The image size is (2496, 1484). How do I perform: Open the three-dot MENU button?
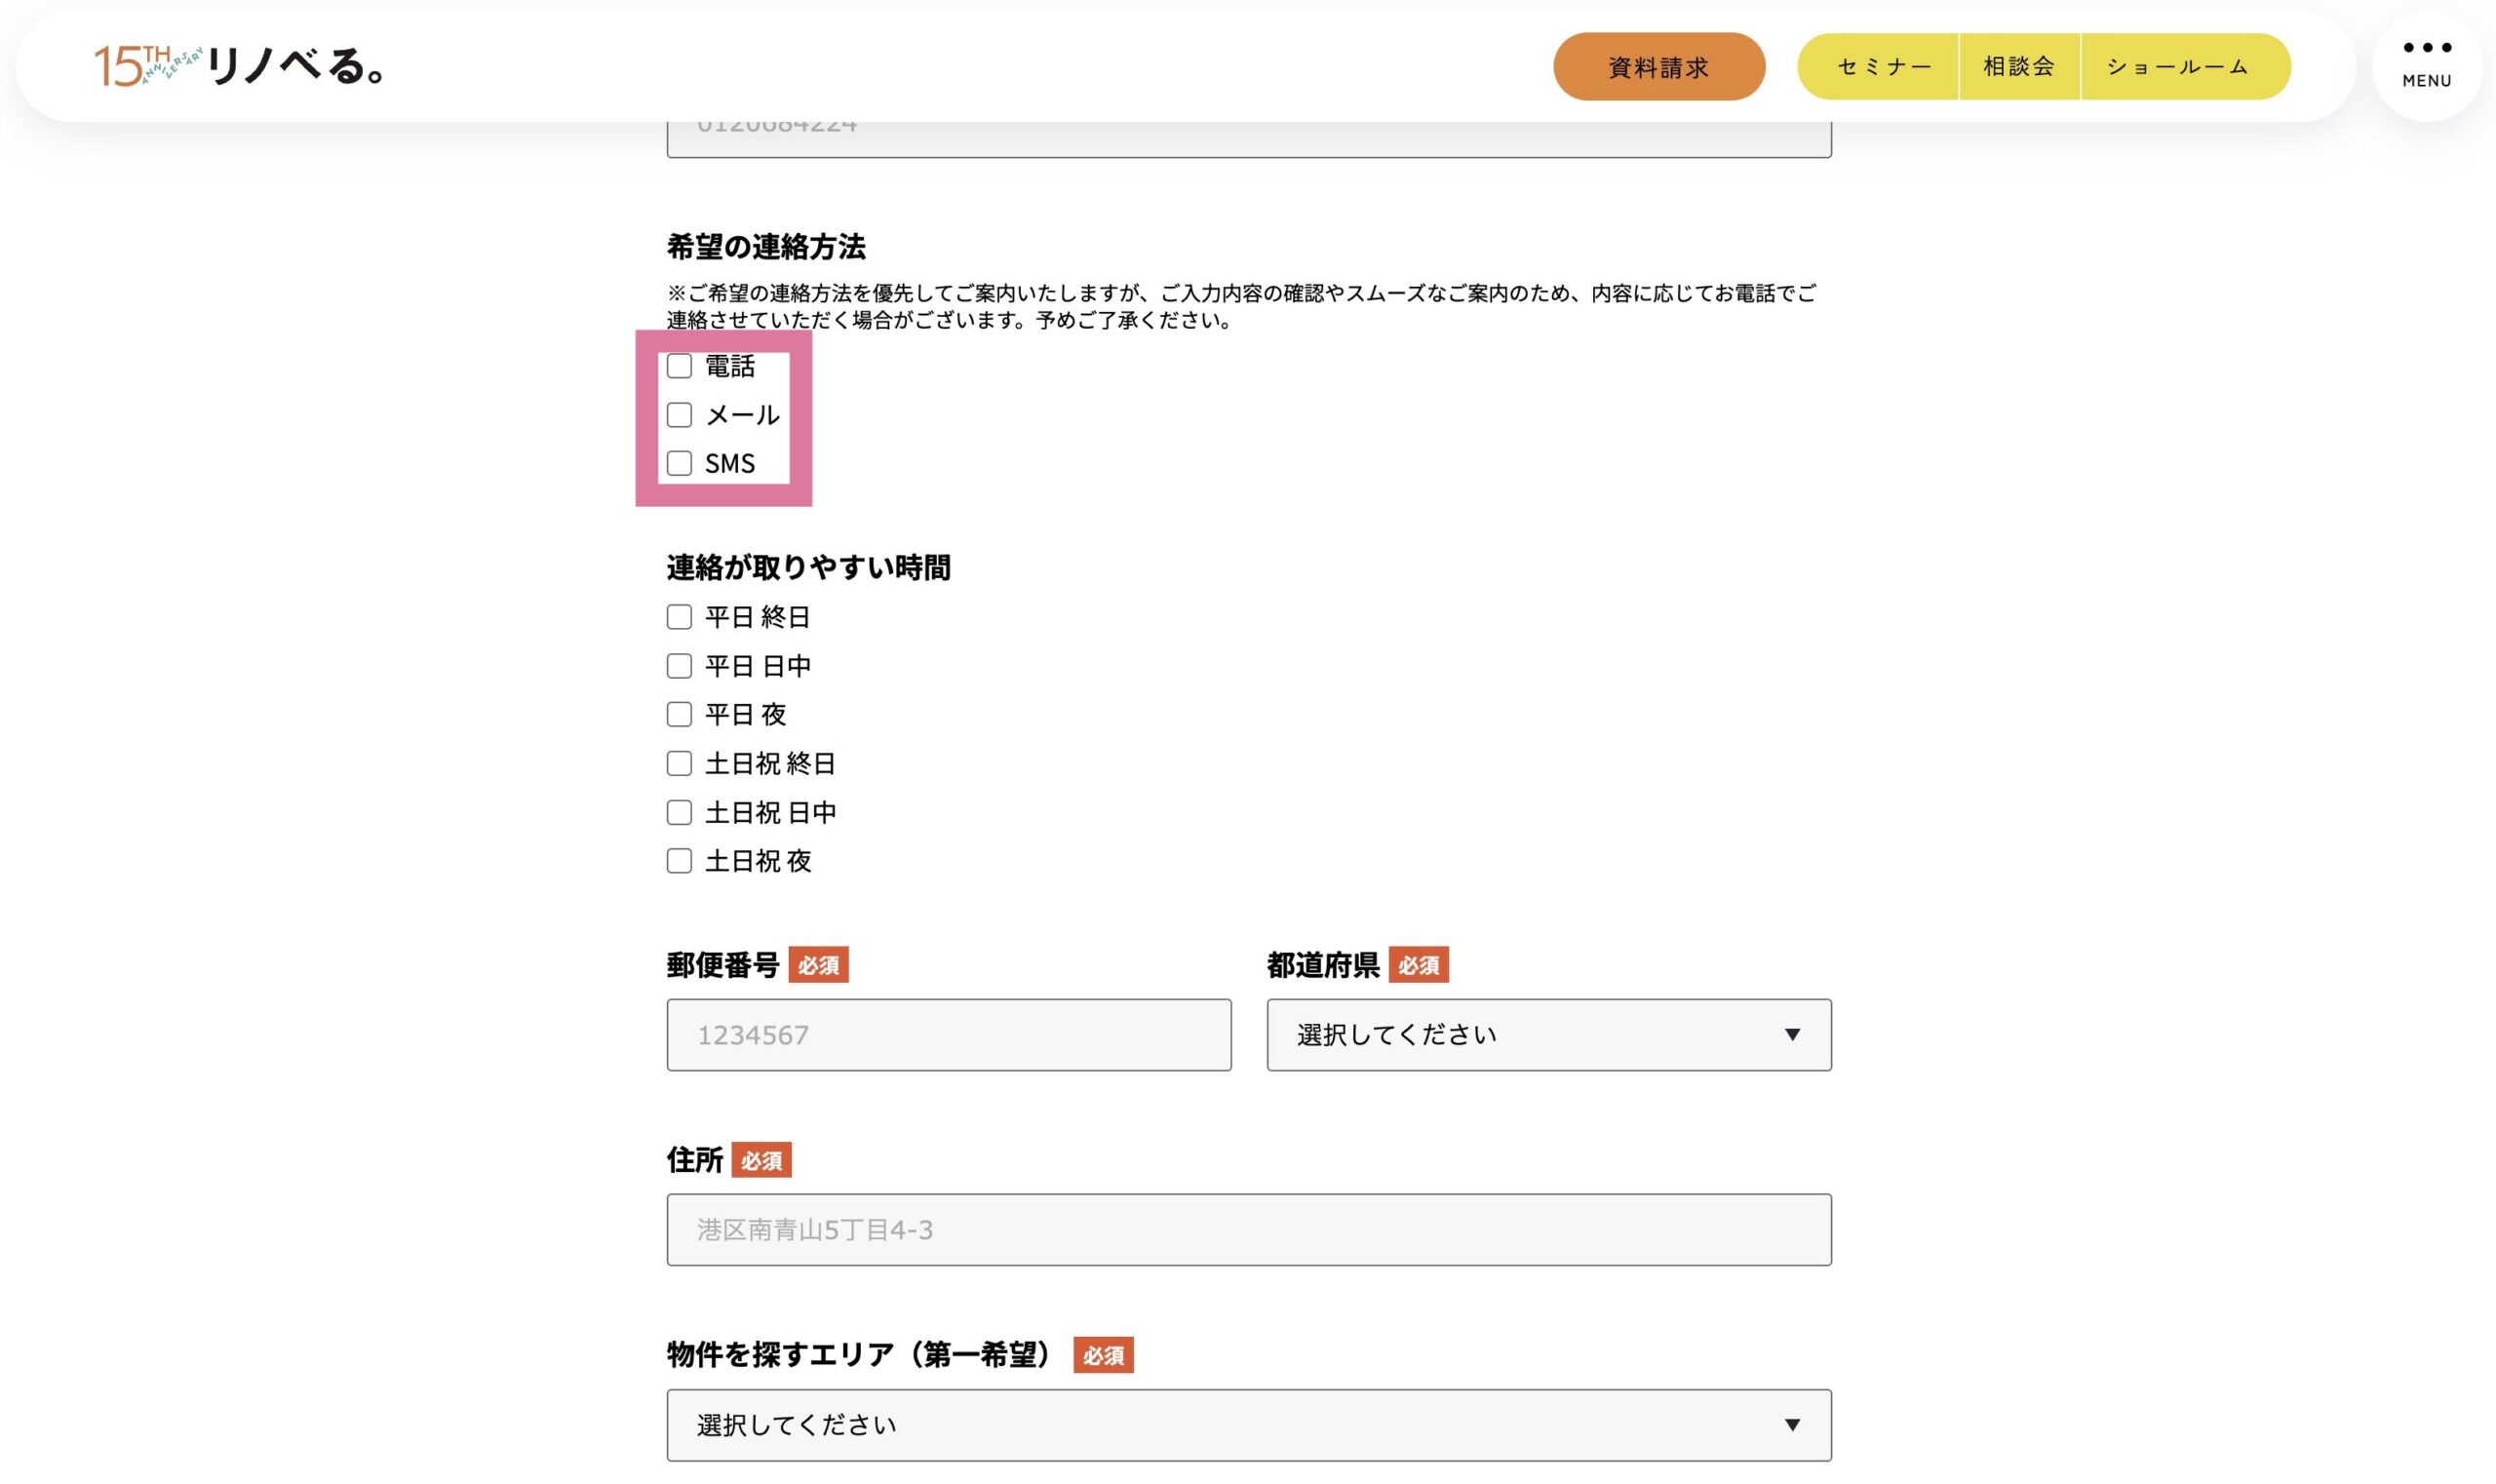pos(2425,64)
